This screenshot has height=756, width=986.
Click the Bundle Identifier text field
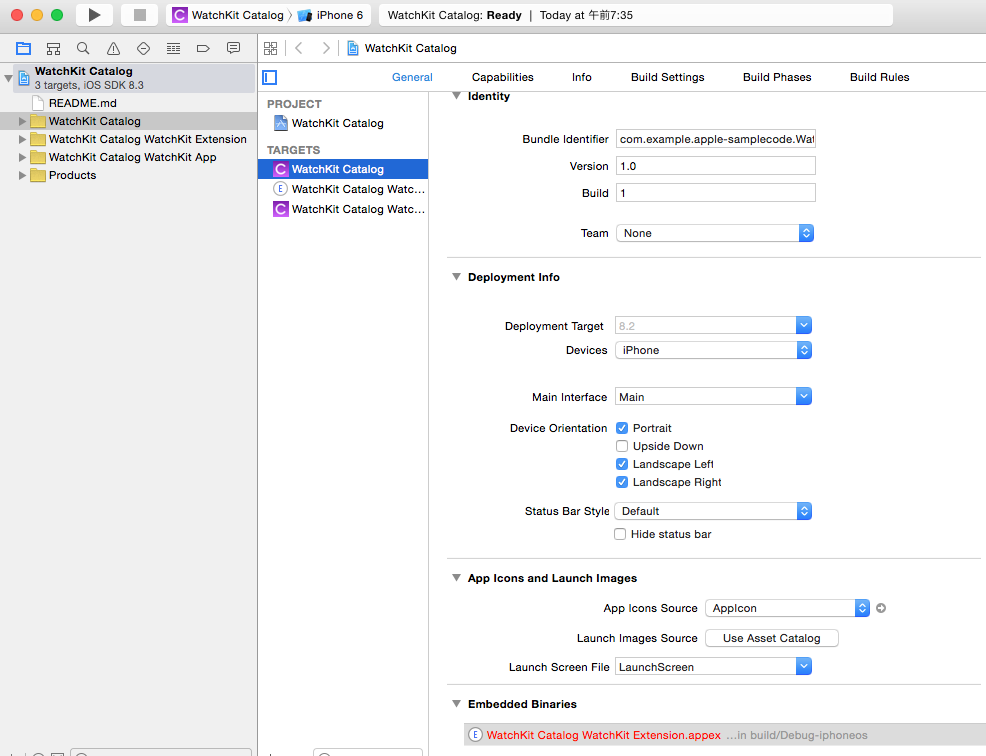716,139
